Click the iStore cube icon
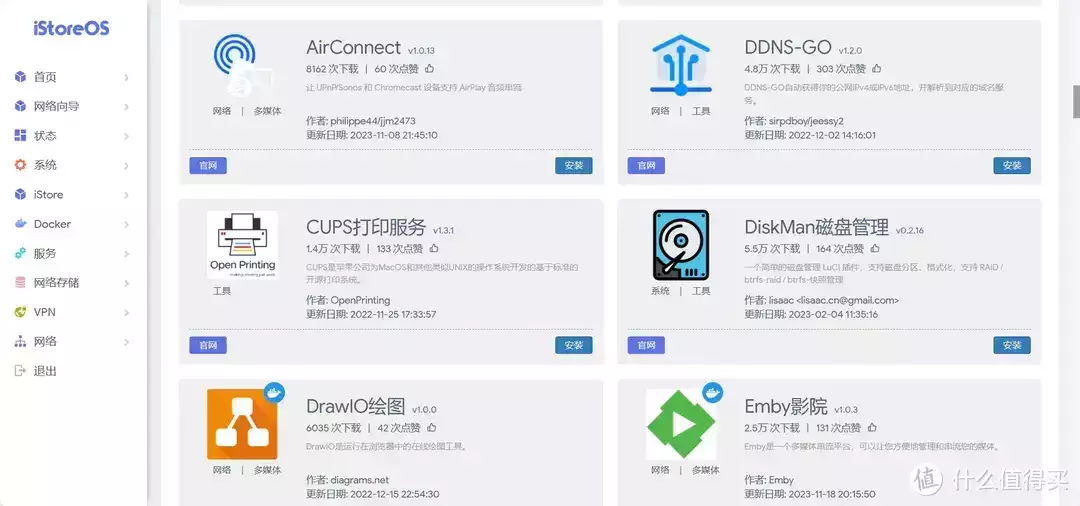This screenshot has width=1080, height=506. pyautogui.click(x=20, y=195)
